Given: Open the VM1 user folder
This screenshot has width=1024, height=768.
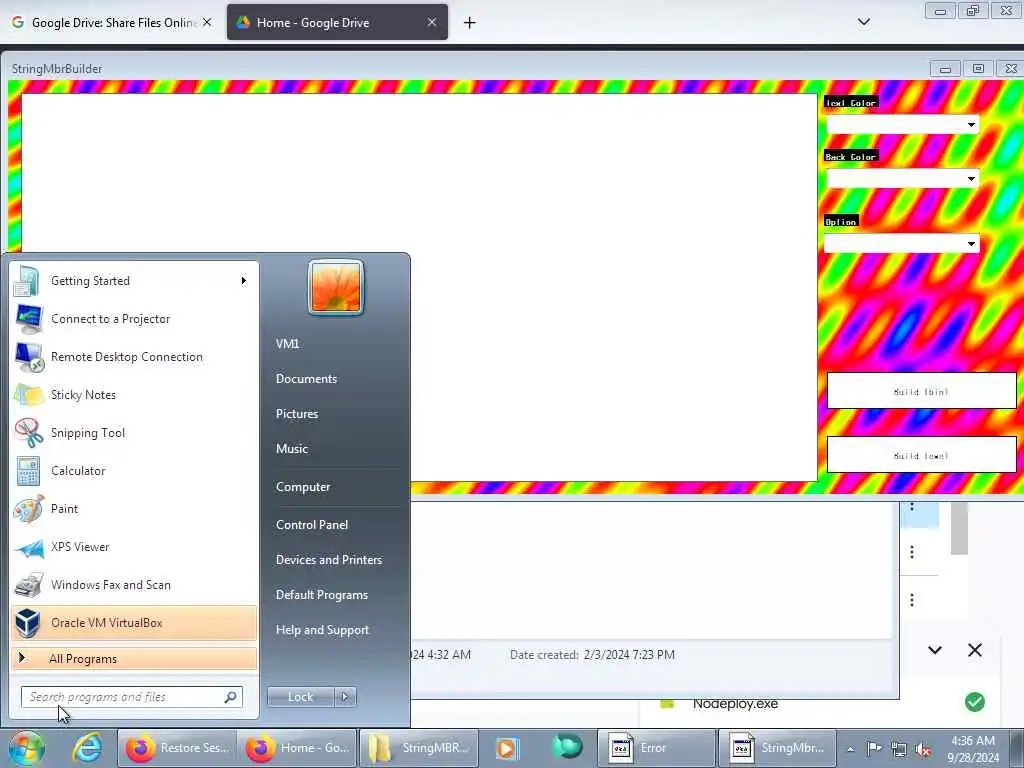Looking at the screenshot, I should tap(287, 344).
